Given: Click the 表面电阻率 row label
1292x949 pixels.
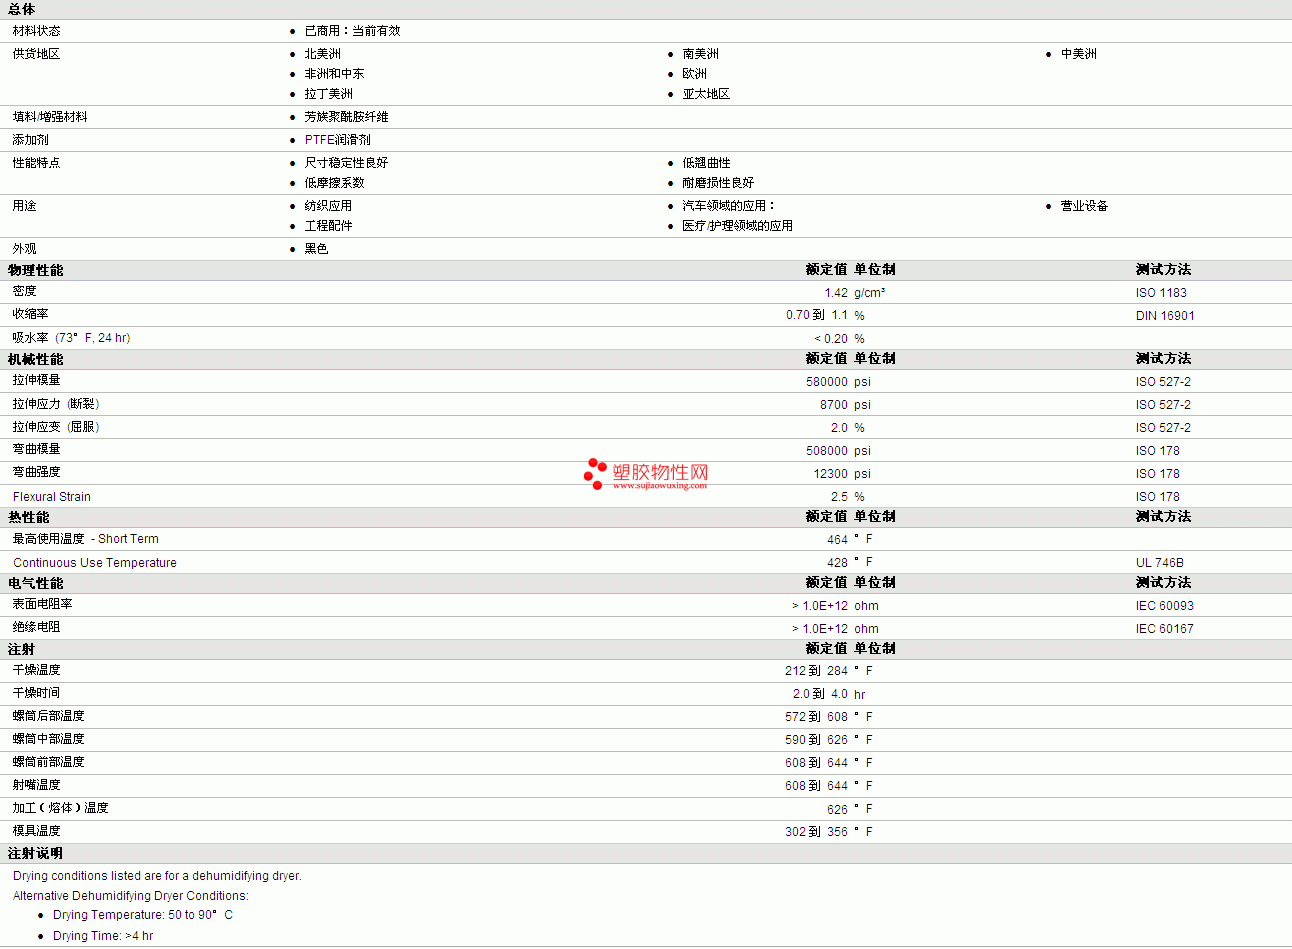Looking at the screenshot, I should point(42,604).
